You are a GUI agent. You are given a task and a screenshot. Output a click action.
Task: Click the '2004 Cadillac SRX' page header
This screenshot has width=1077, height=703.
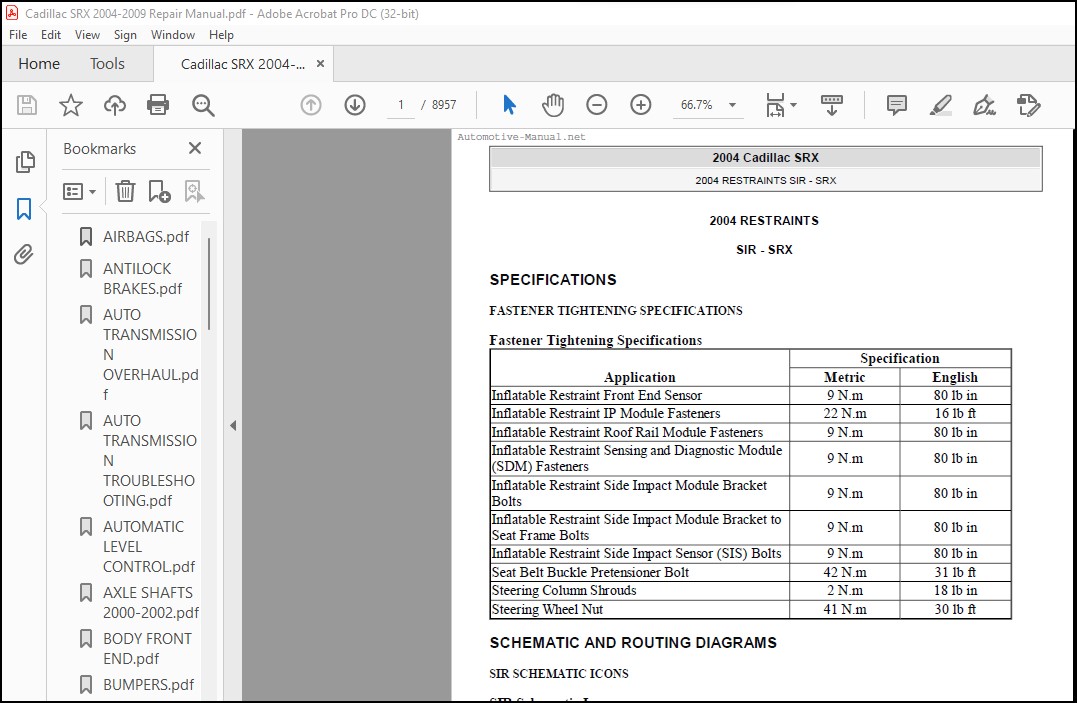click(765, 157)
